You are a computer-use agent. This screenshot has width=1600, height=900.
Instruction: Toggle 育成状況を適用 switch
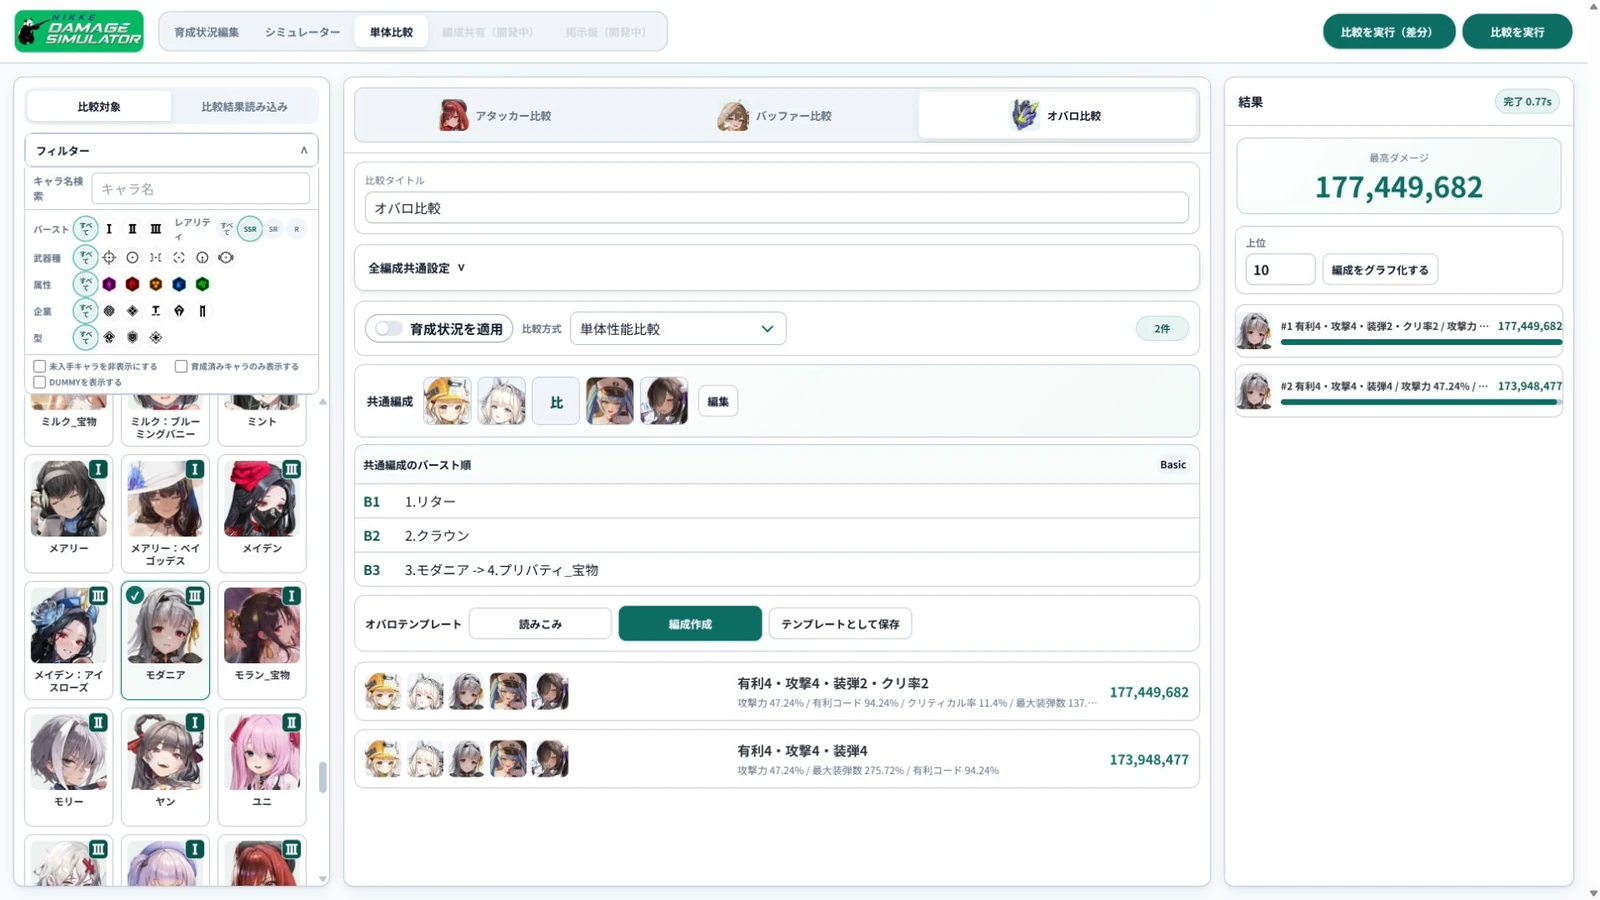389,328
